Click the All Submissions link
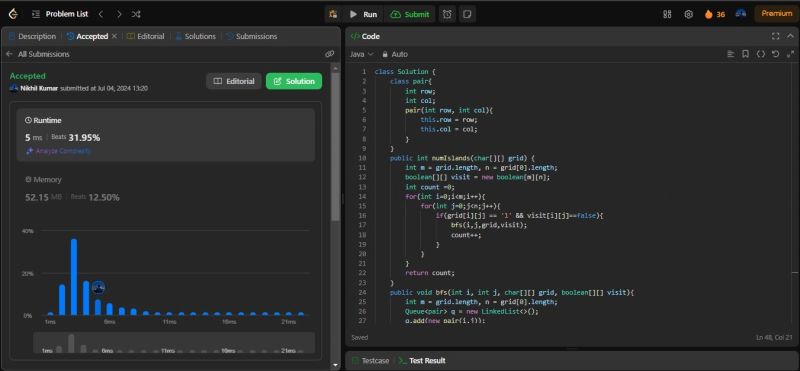This screenshot has height=371, width=800. click(x=44, y=54)
